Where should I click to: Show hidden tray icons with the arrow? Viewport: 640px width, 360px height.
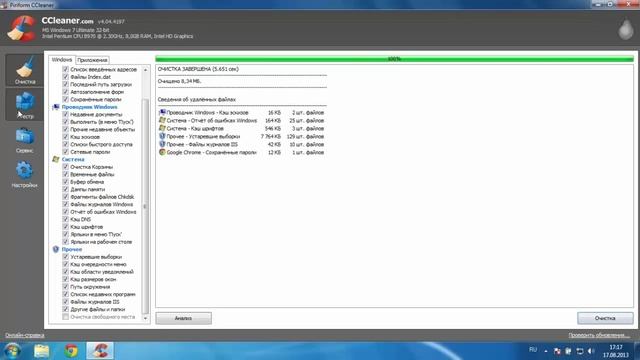546,351
